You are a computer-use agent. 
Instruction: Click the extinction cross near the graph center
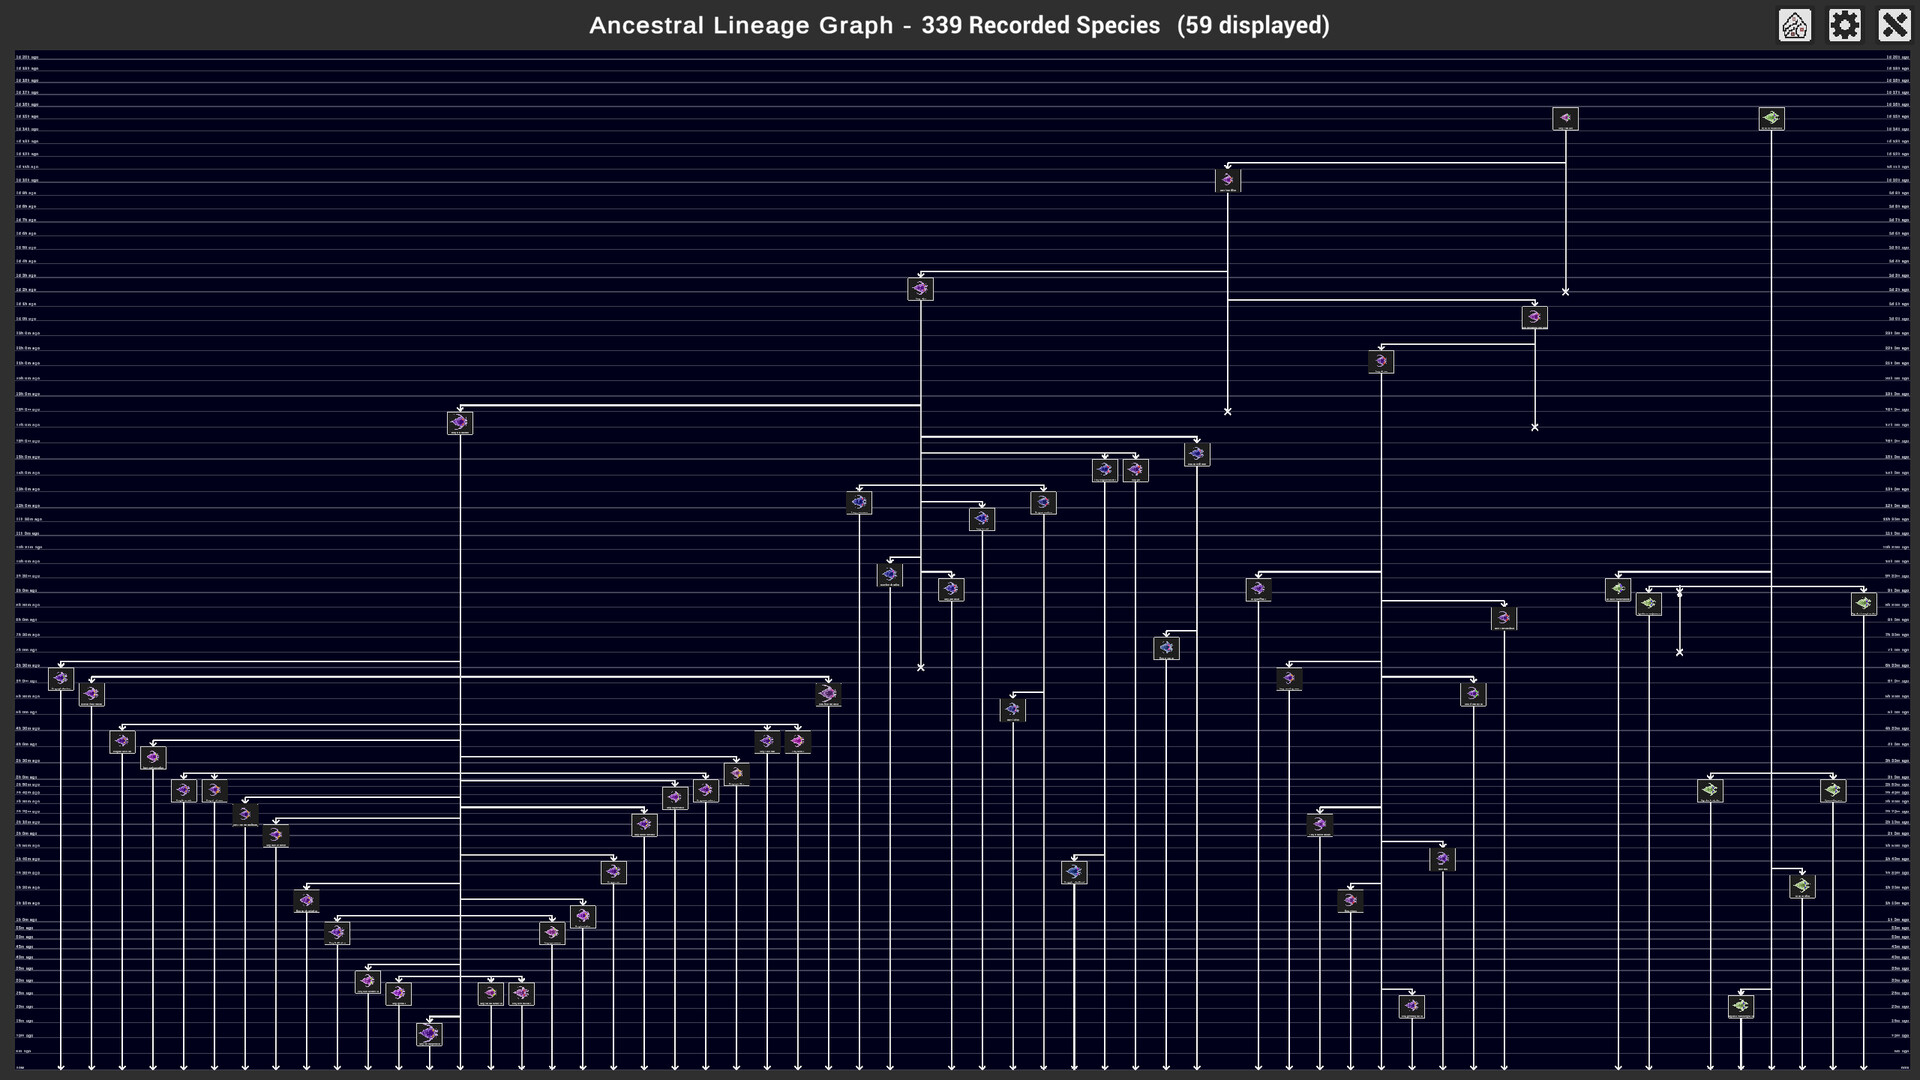point(920,667)
